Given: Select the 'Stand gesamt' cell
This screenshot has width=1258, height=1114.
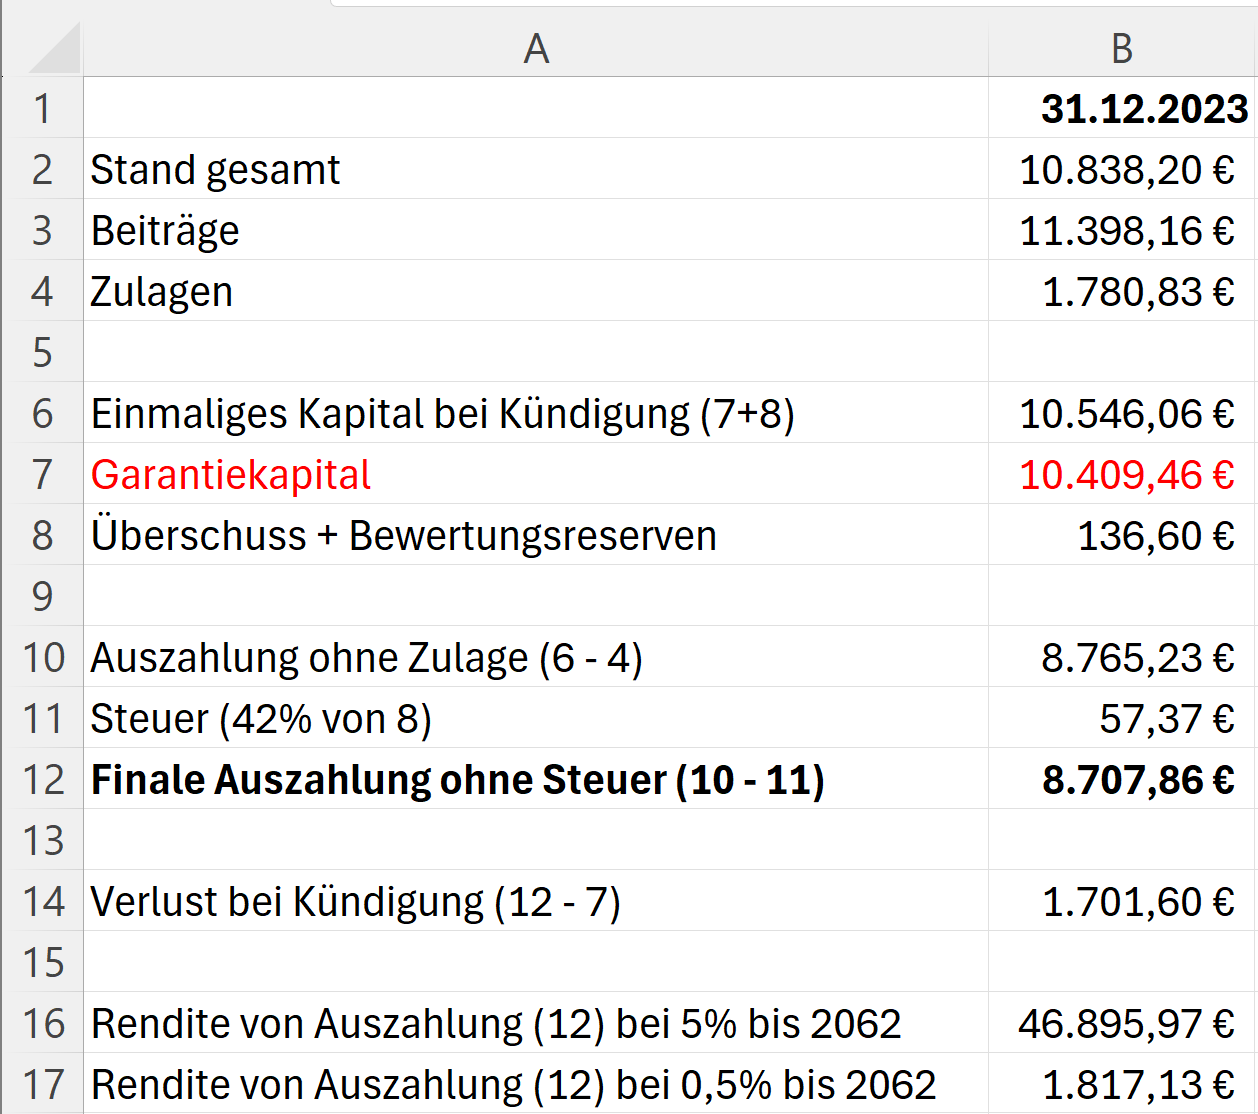Looking at the screenshot, I should coord(216,170).
